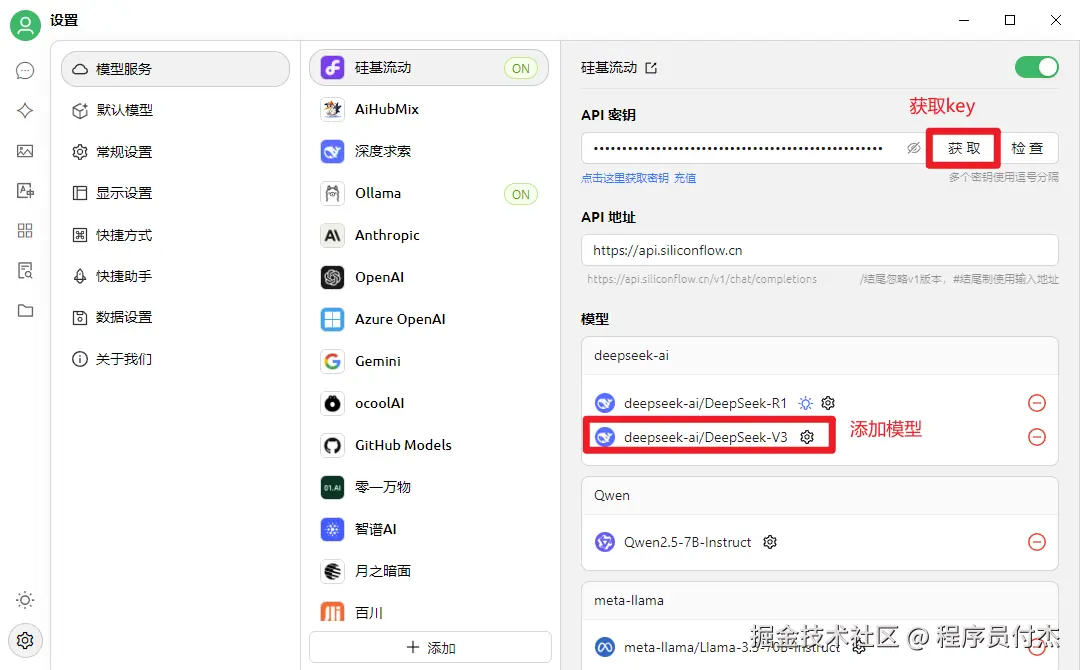Click the deepseek-ai group header
The image size is (1080, 670).
click(820, 356)
